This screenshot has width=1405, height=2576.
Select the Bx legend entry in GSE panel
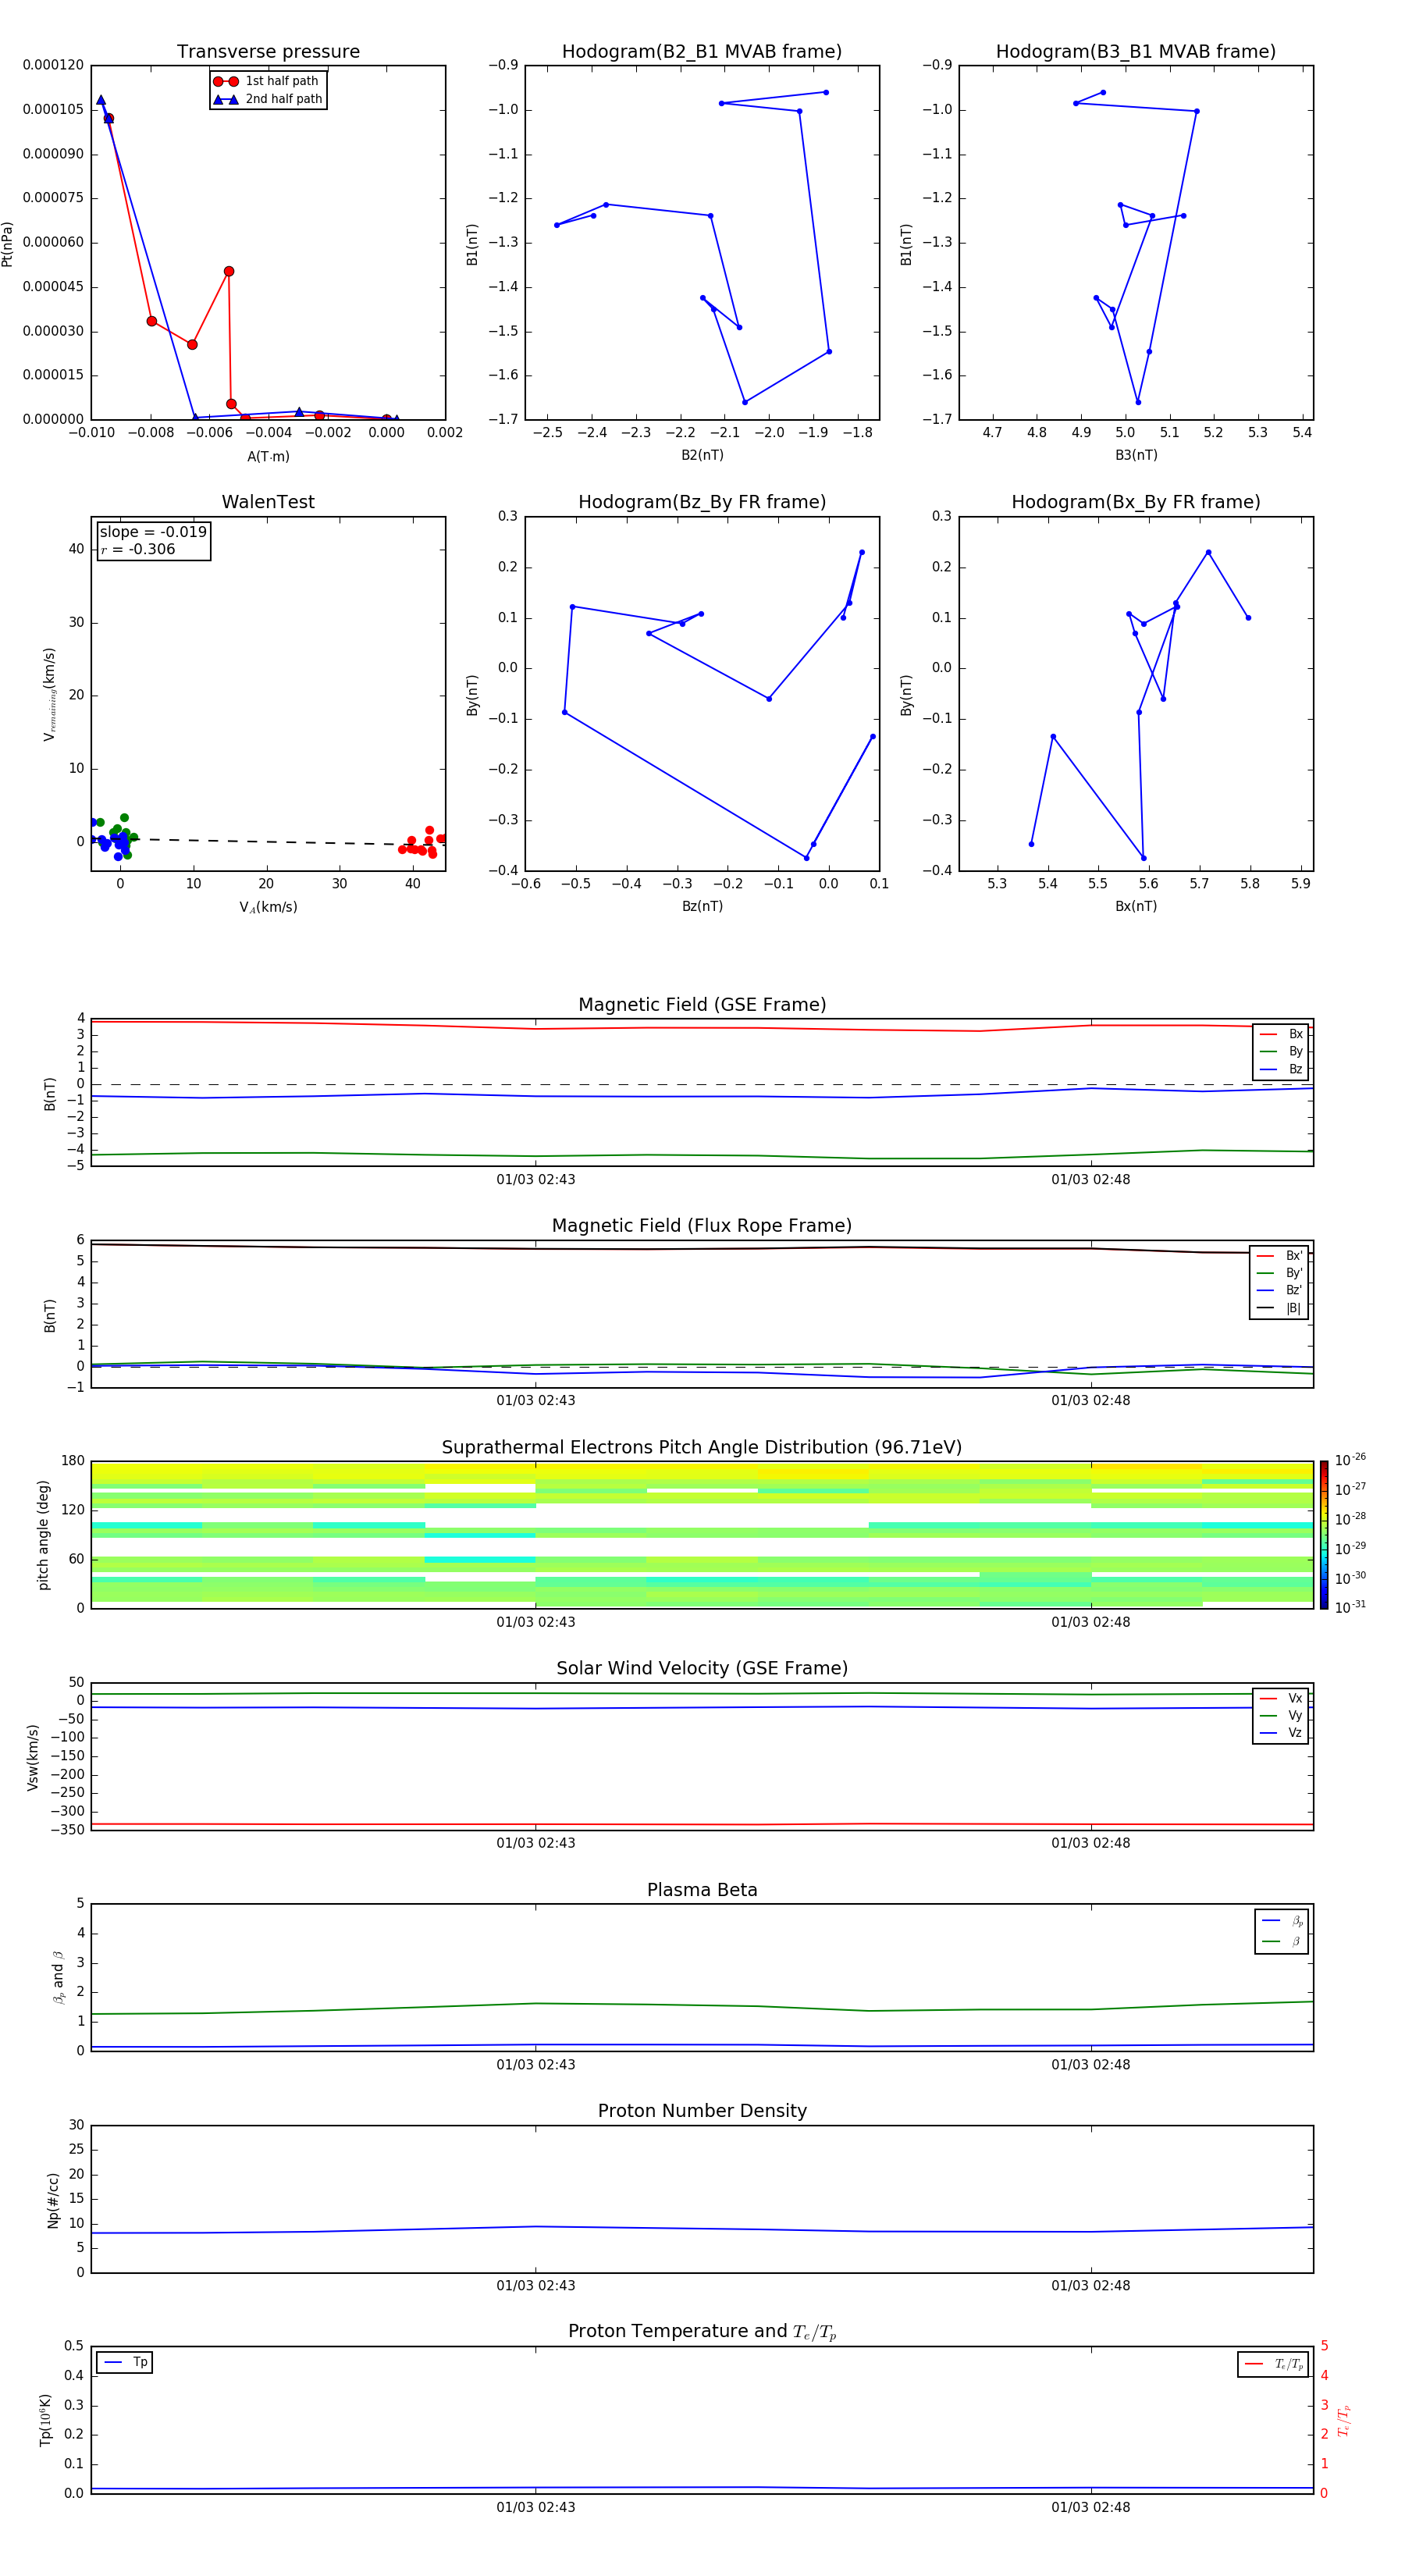click(1281, 1034)
